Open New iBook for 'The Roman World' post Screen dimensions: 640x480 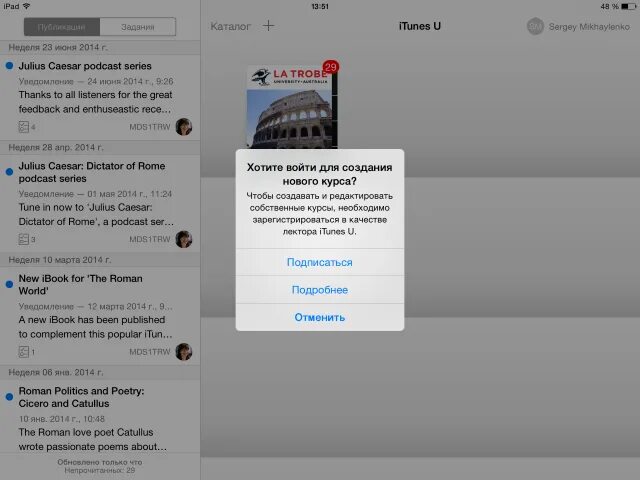pos(100,316)
